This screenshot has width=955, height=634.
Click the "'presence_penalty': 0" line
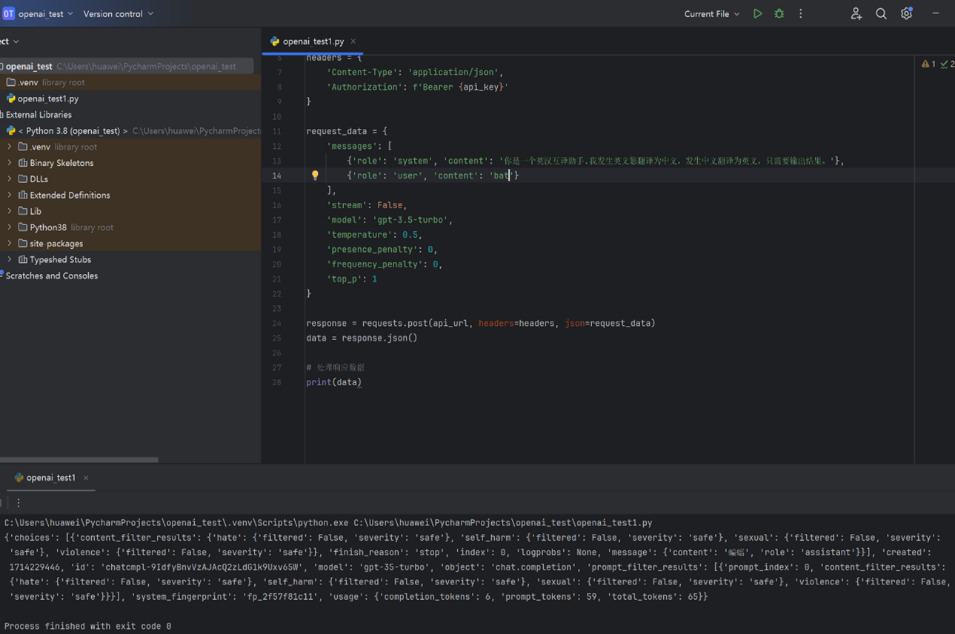[x=382, y=250]
